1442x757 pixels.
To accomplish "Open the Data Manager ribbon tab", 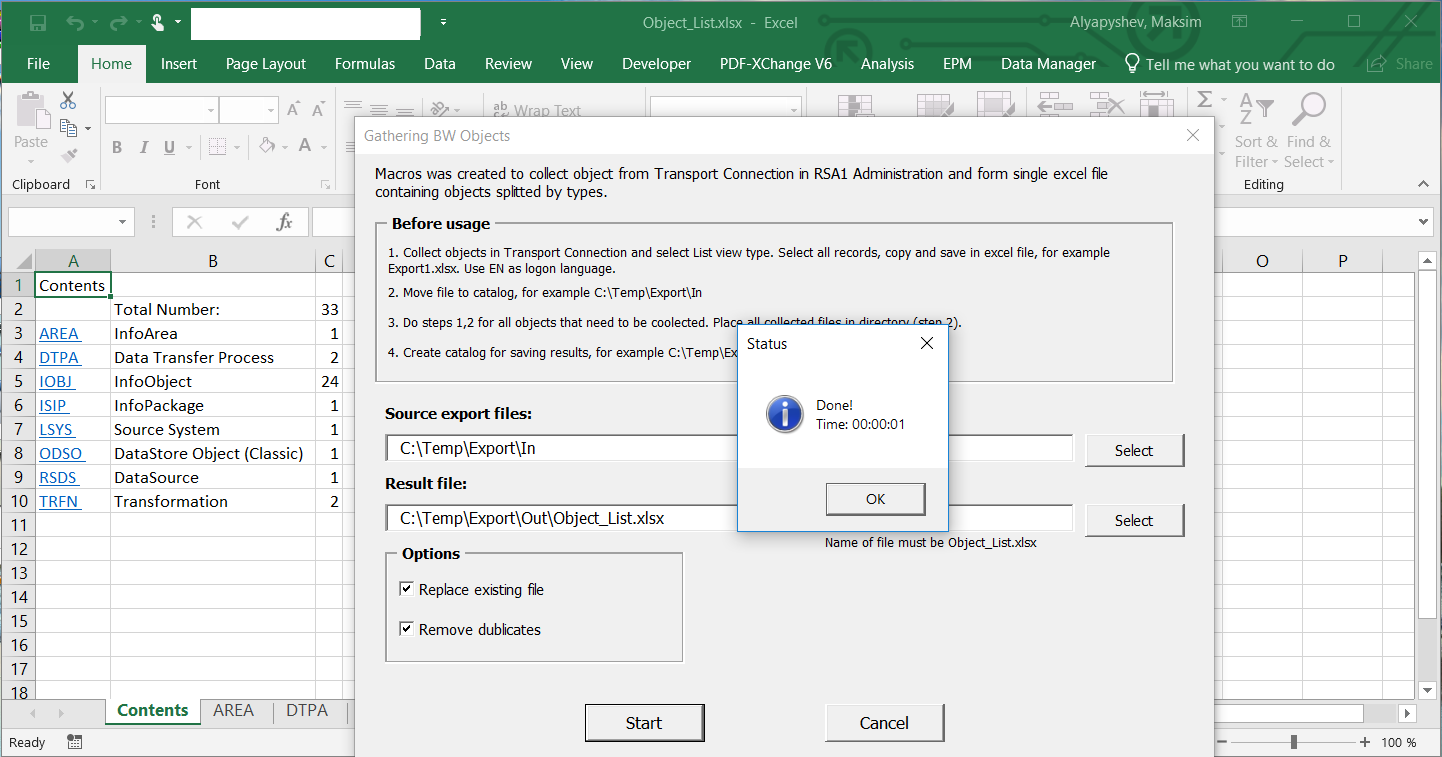I will coord(1048,64).
